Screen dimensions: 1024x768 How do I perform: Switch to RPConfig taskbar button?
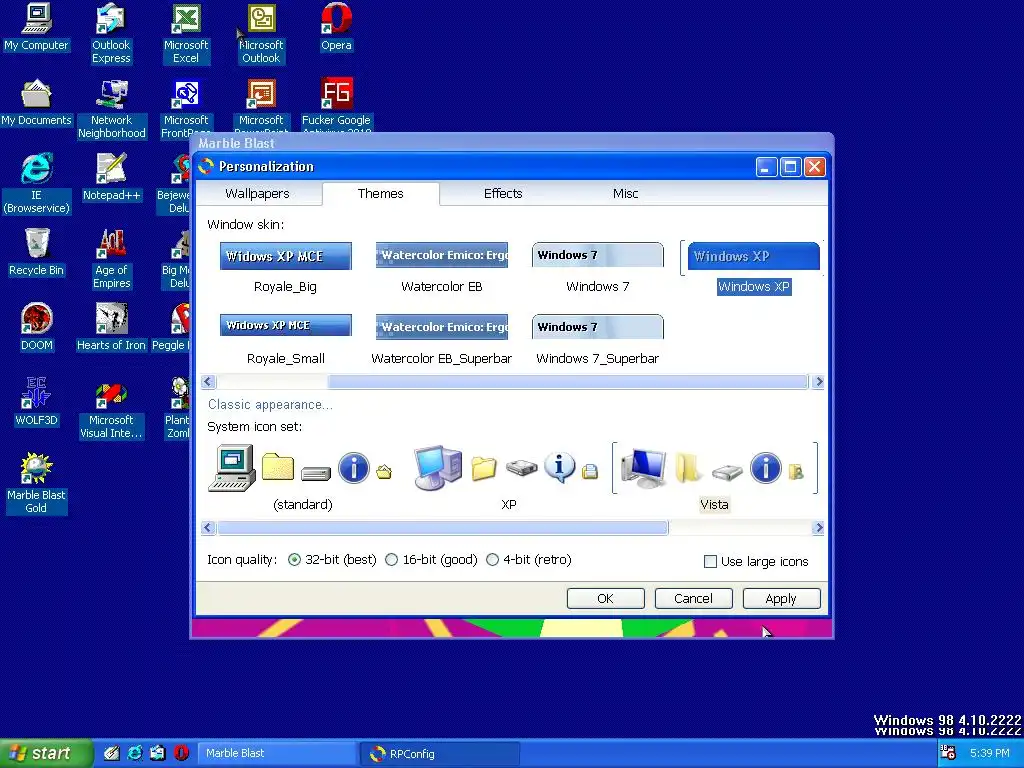[x=441, y=753]
